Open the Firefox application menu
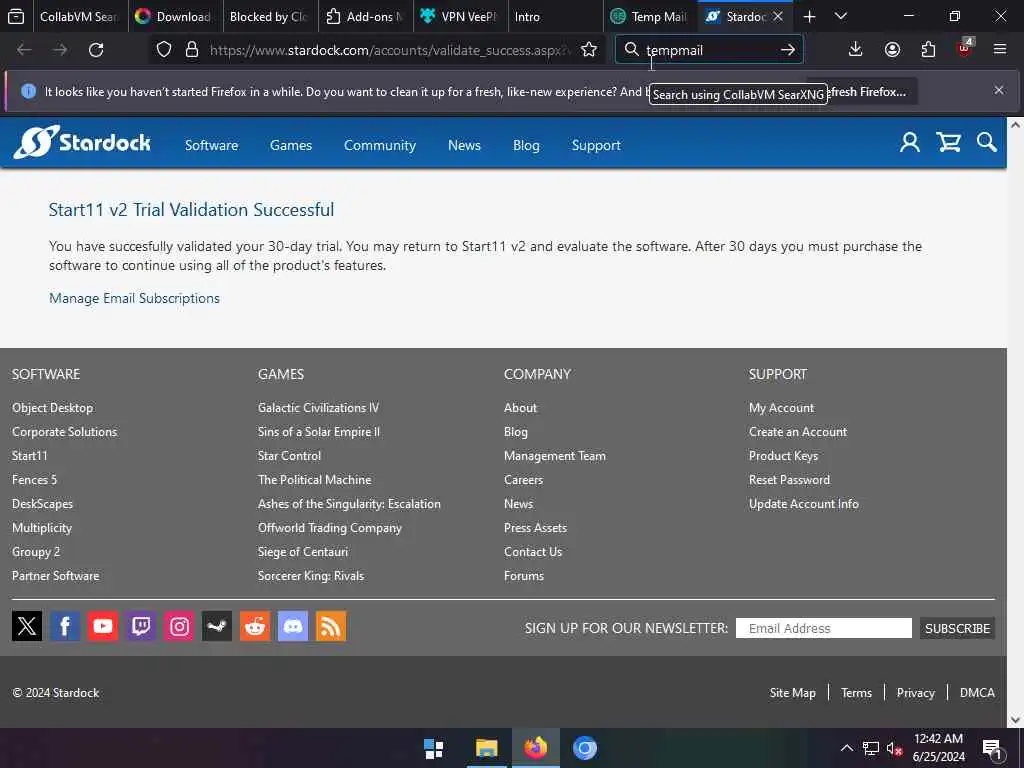 (999, 50)
